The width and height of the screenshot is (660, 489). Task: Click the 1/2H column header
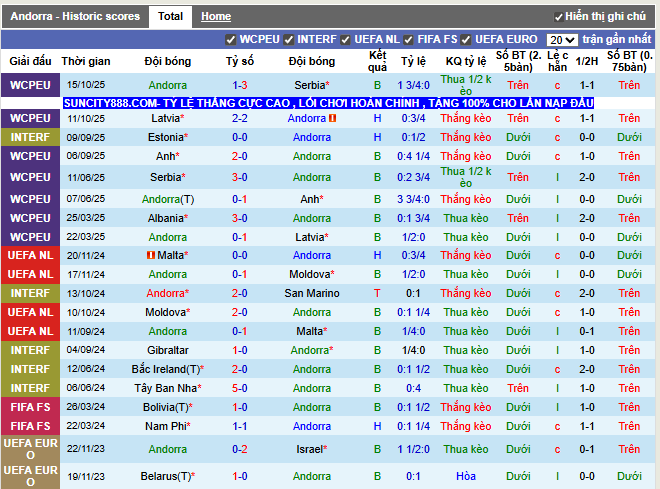(587, 61)
